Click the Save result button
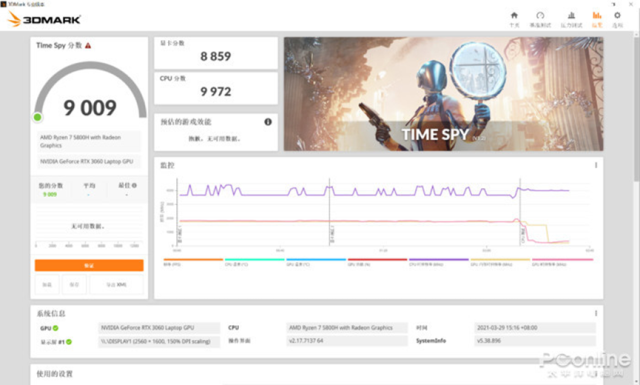This screenshot has width=640, height=385. click(x=74, y=285)
